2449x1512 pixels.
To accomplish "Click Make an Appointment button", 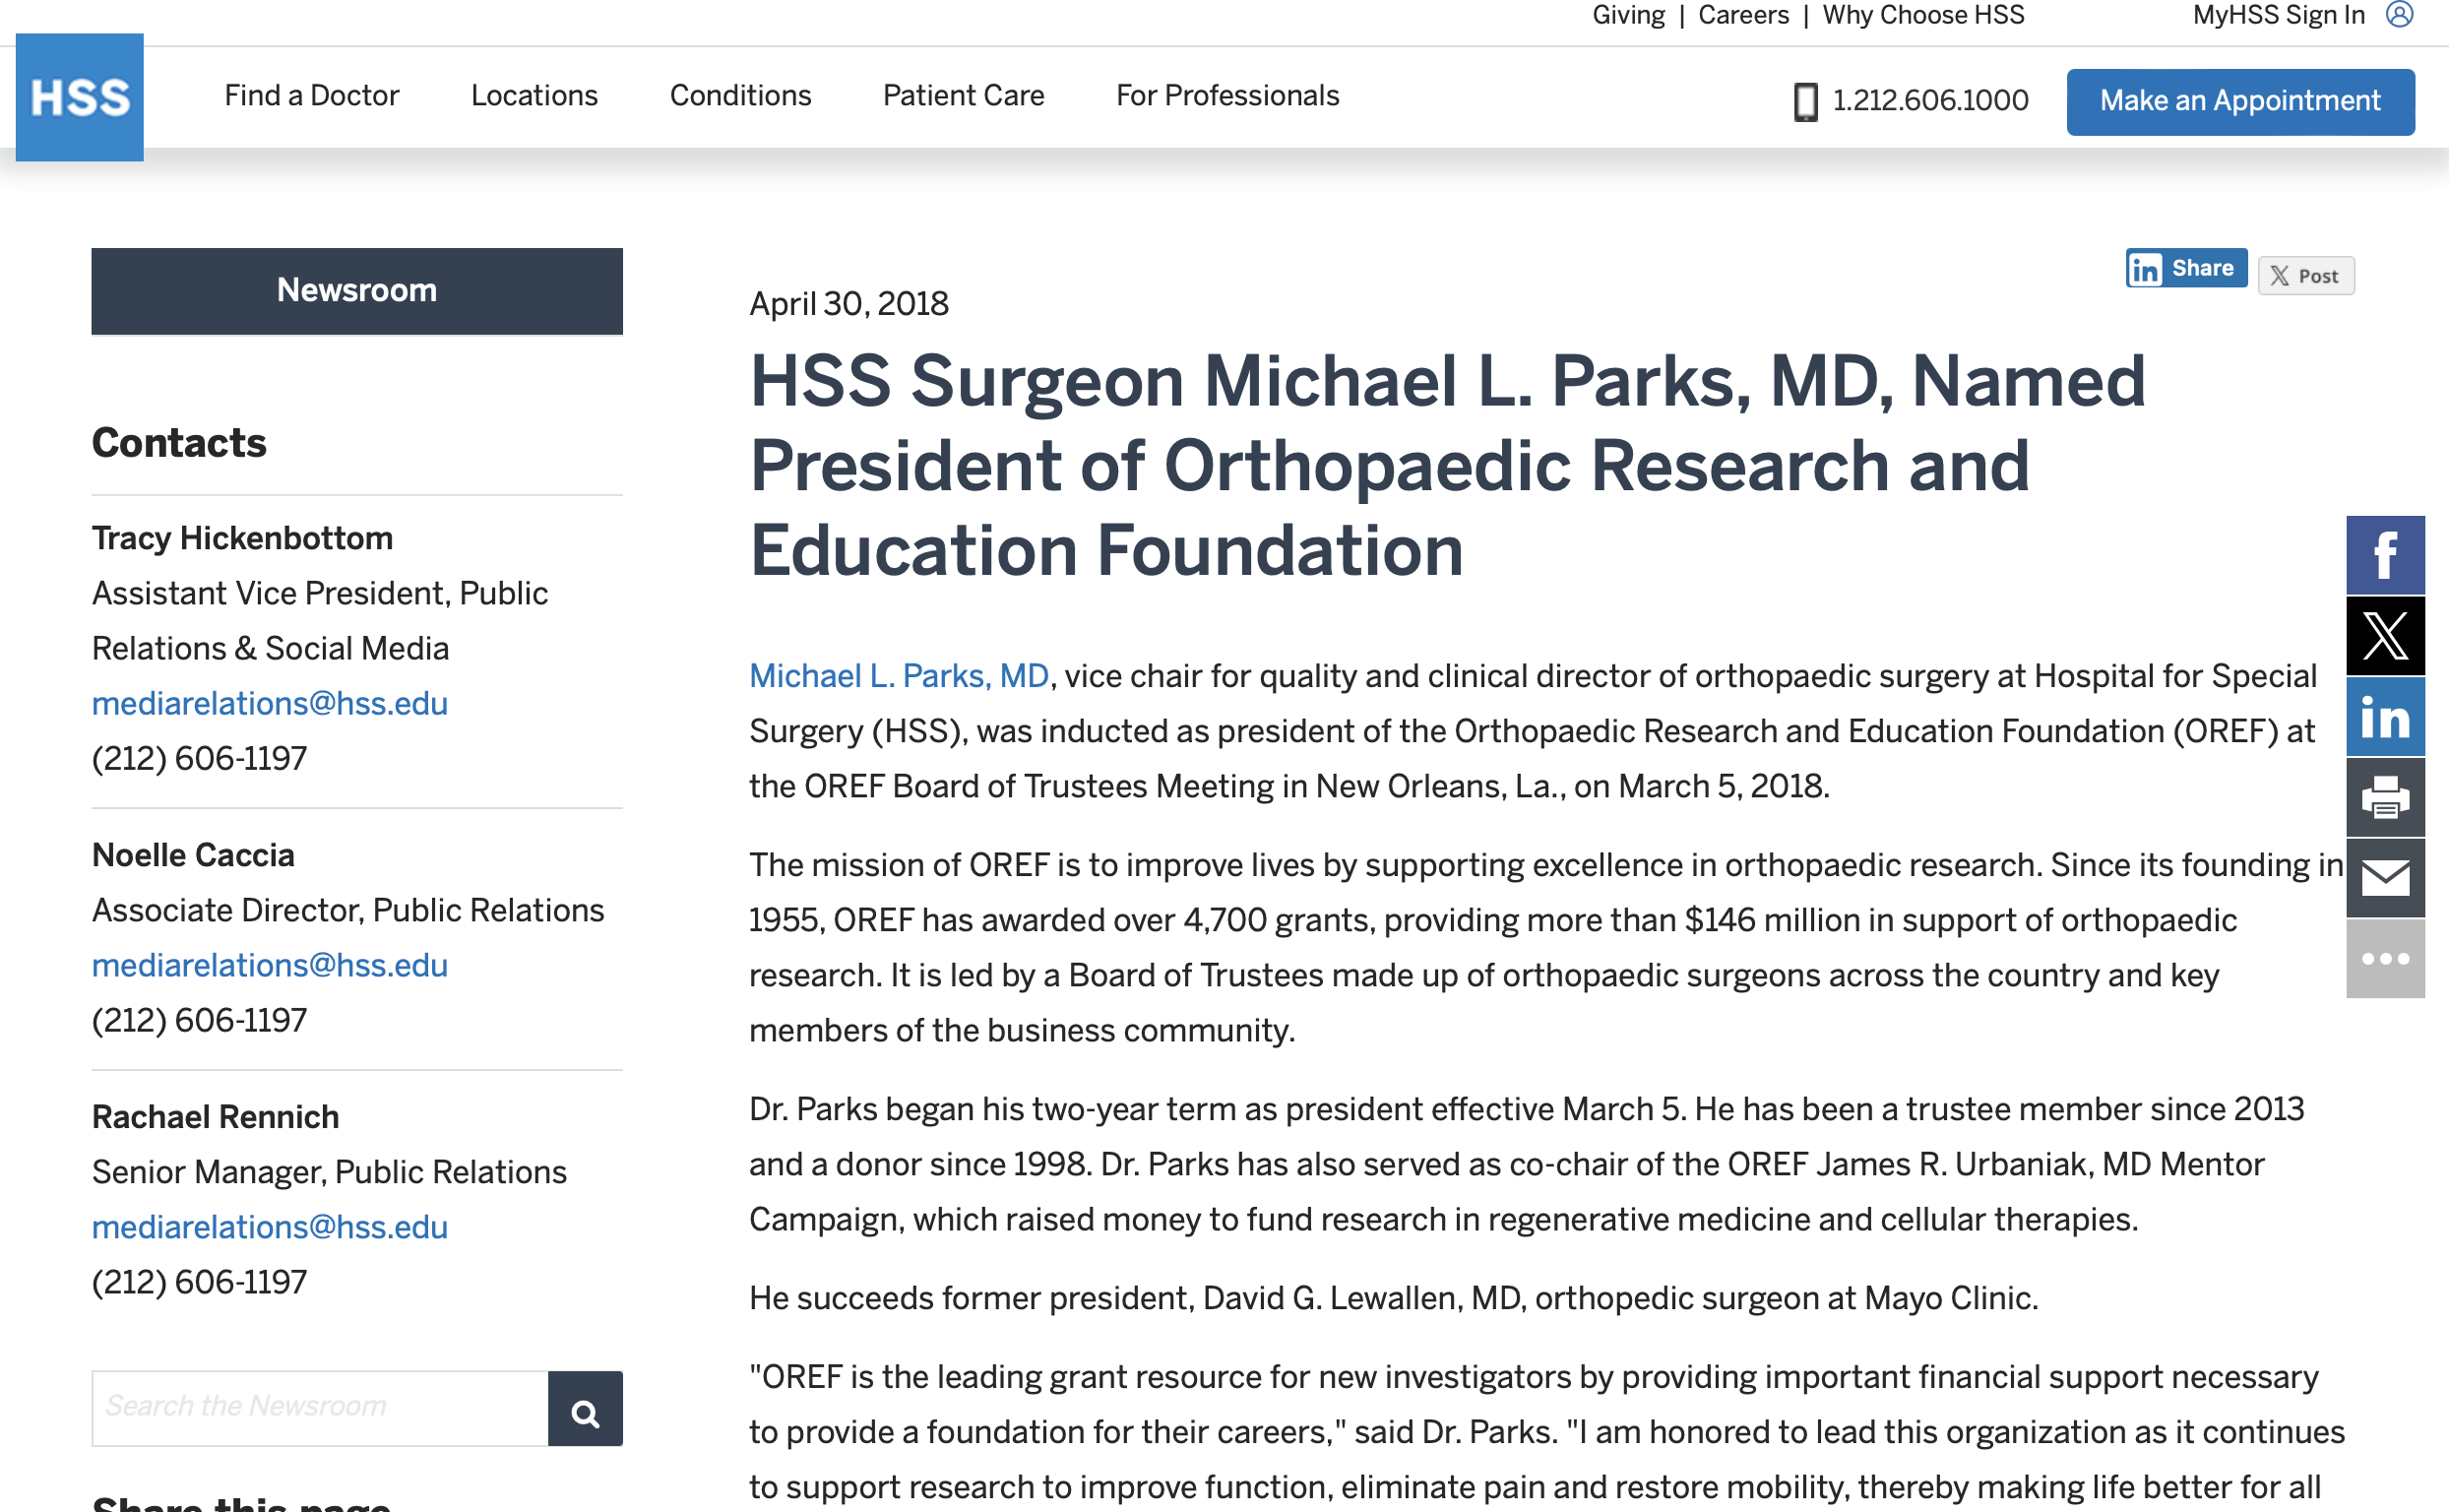I will pyautogui.click(x=2240, y=101).
